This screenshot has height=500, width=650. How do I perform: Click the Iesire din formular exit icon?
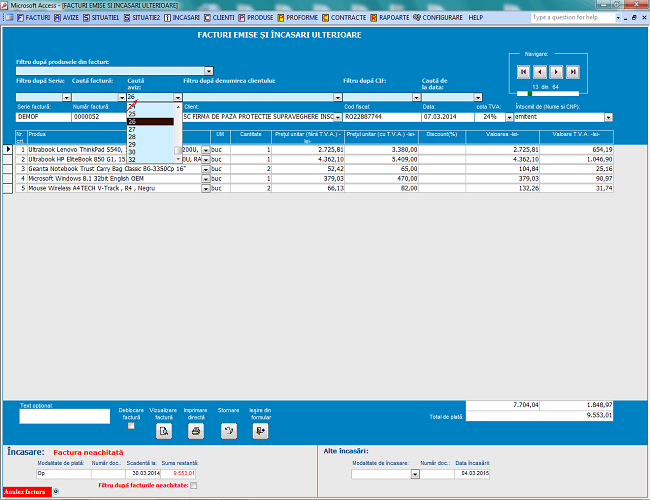[260, 431]
